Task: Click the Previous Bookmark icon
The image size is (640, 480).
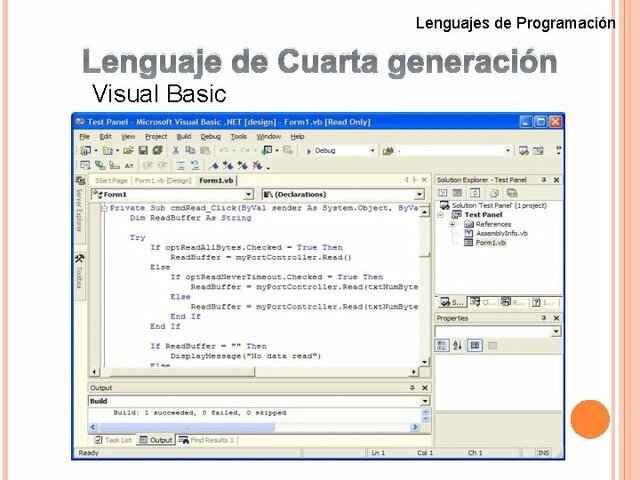Action: click(243, 166)
